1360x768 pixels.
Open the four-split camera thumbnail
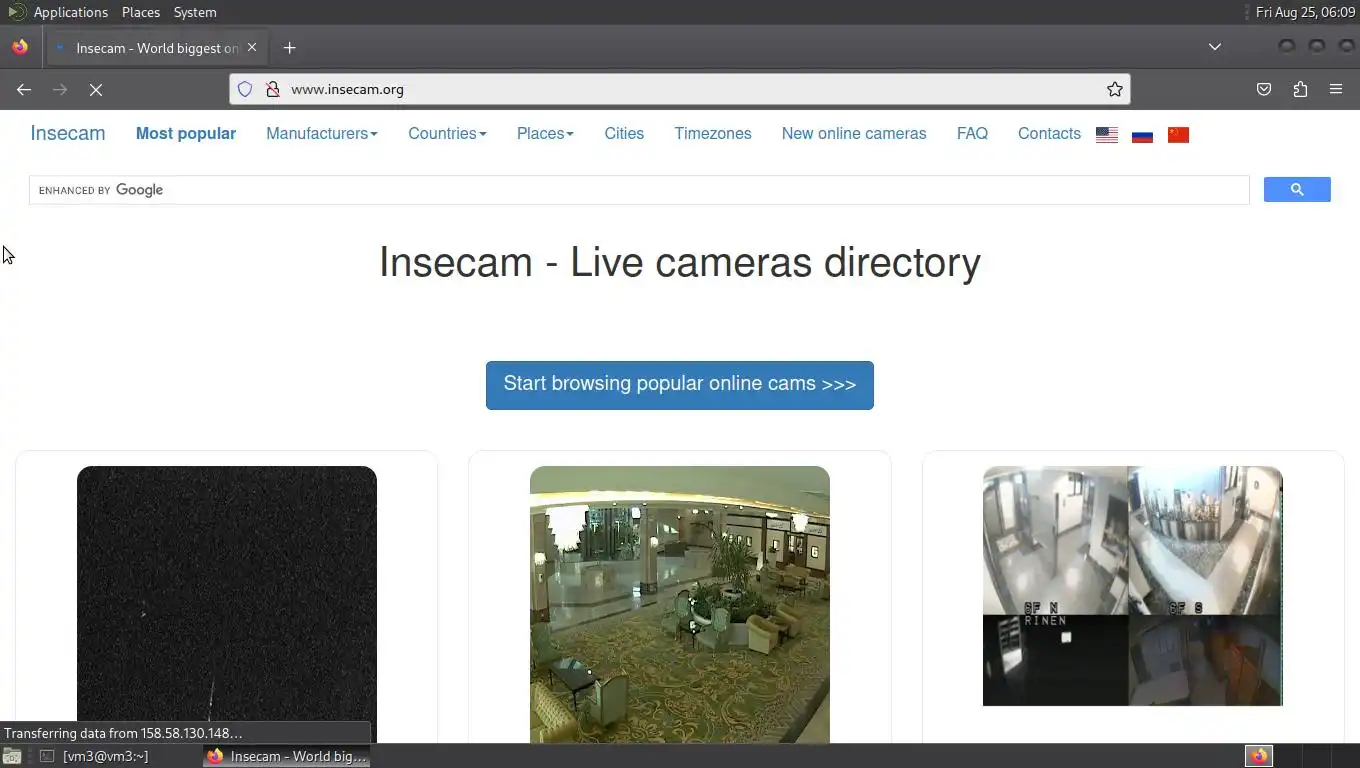pyautogui.click(x=1133, y=586)
